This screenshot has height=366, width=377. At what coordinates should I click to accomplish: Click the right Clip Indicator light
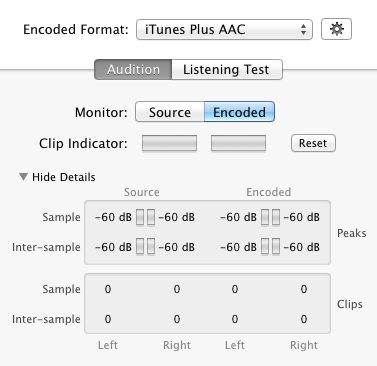(238, 143)
